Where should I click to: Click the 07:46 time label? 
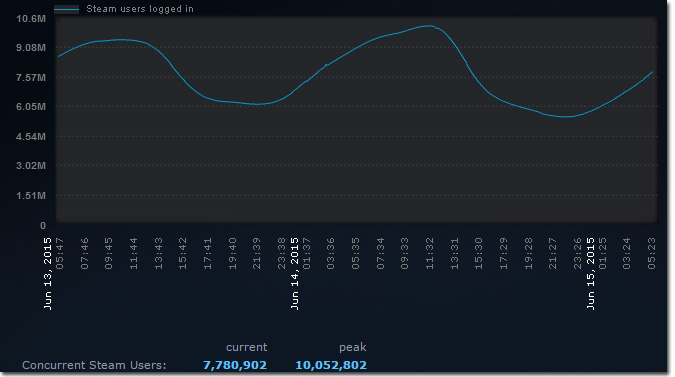[84, 253]
